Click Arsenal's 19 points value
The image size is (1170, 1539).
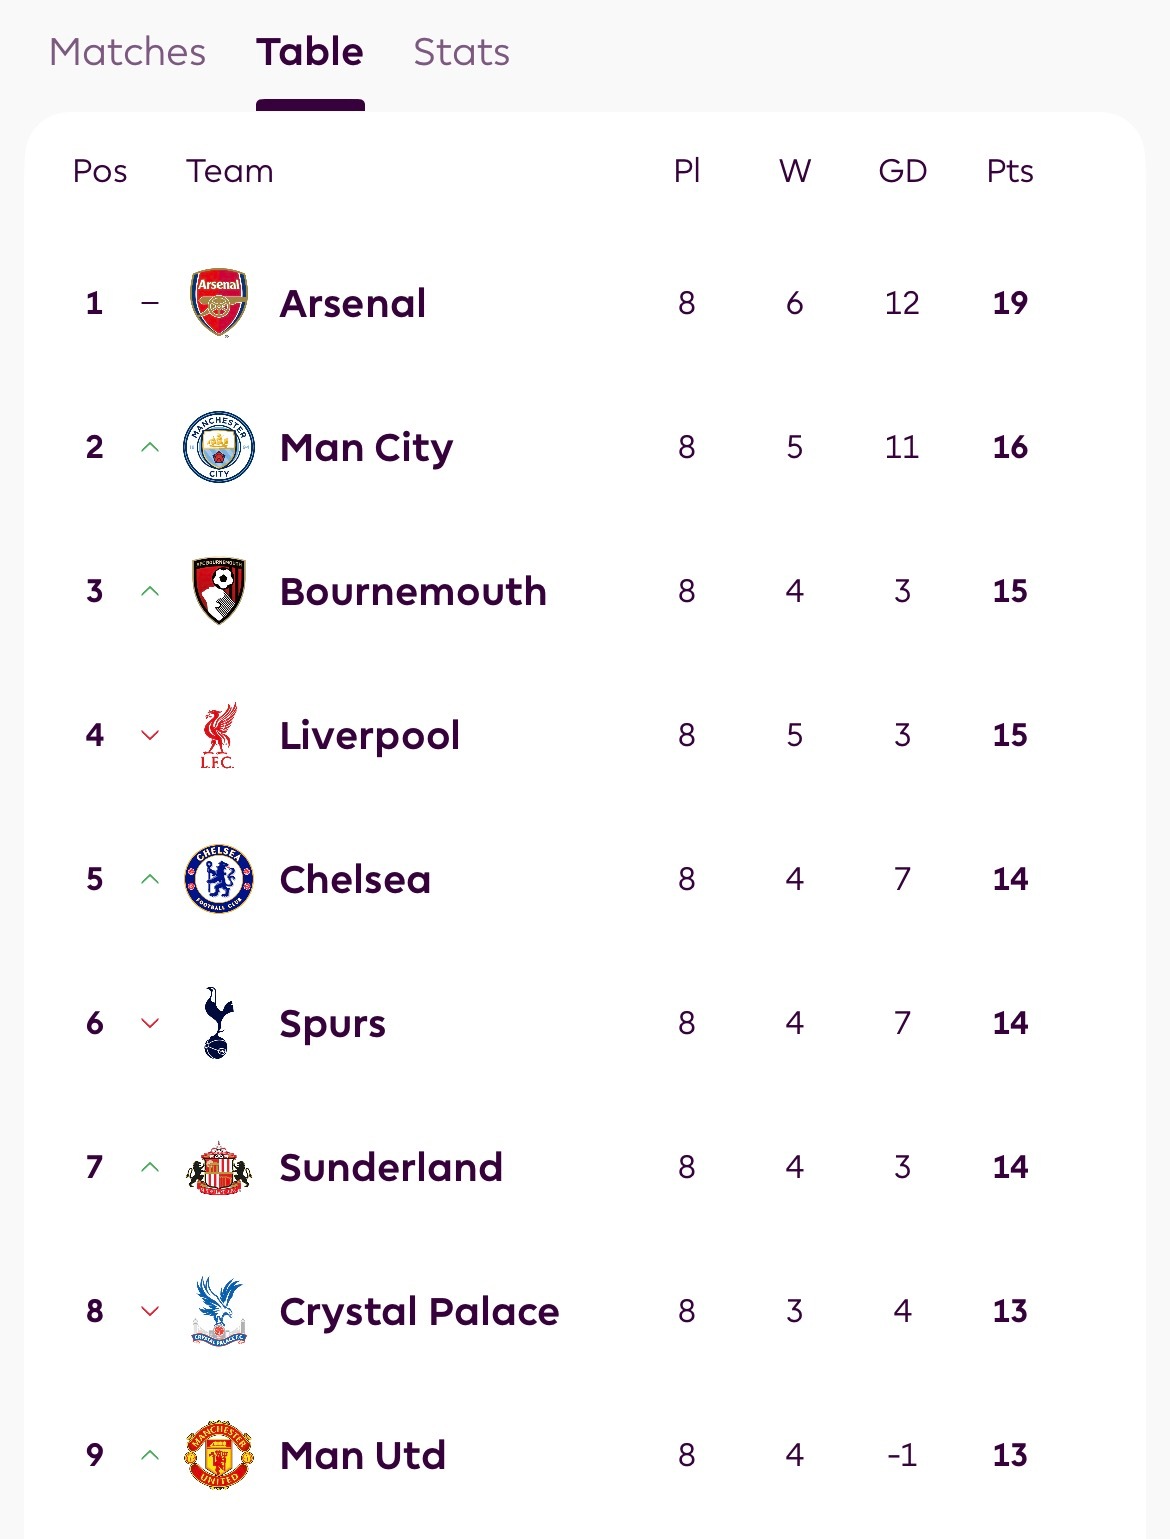(1010, 303)
